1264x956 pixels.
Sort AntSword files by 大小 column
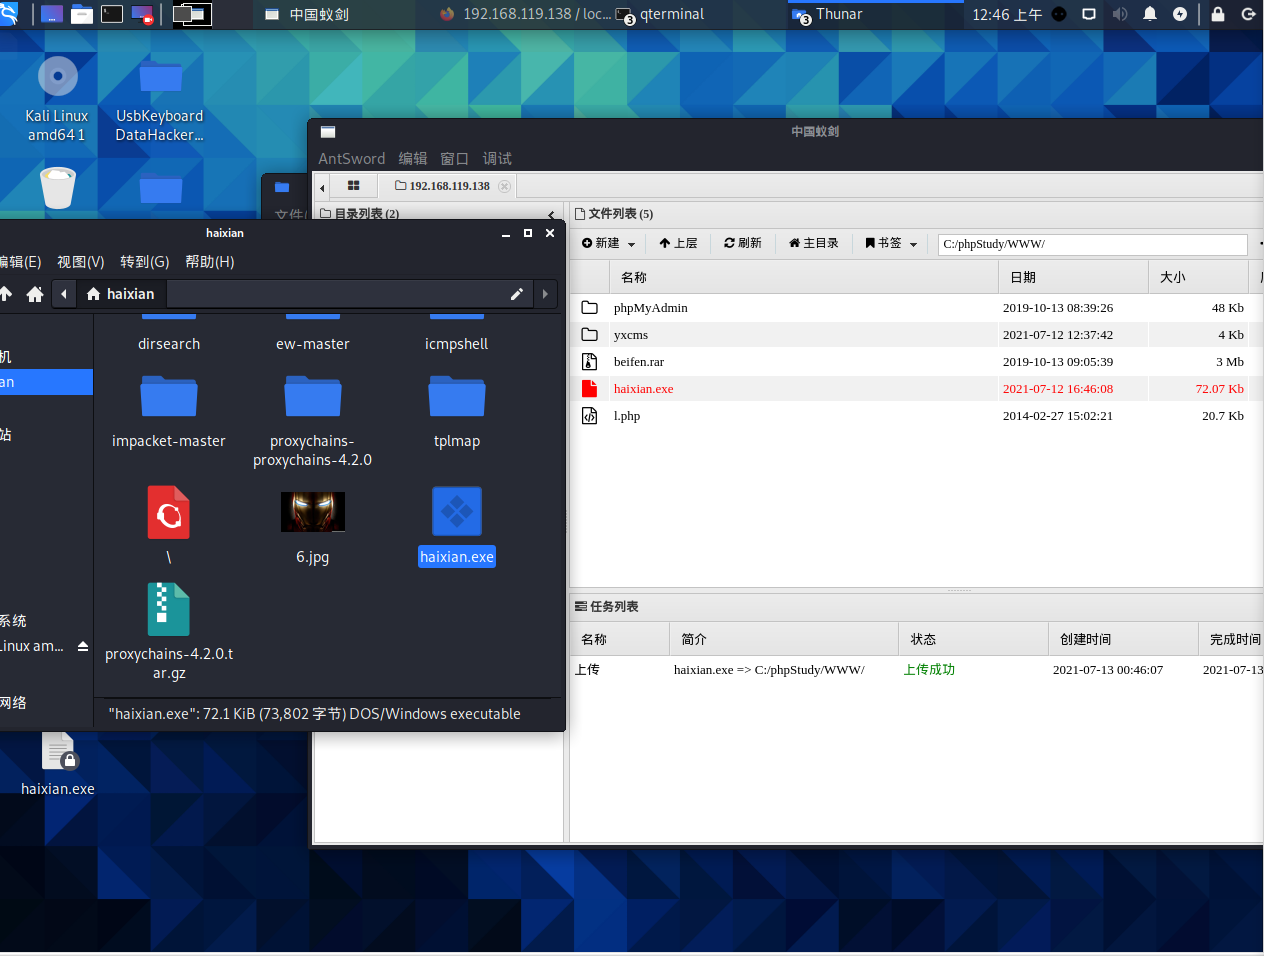click(1198, 277)
